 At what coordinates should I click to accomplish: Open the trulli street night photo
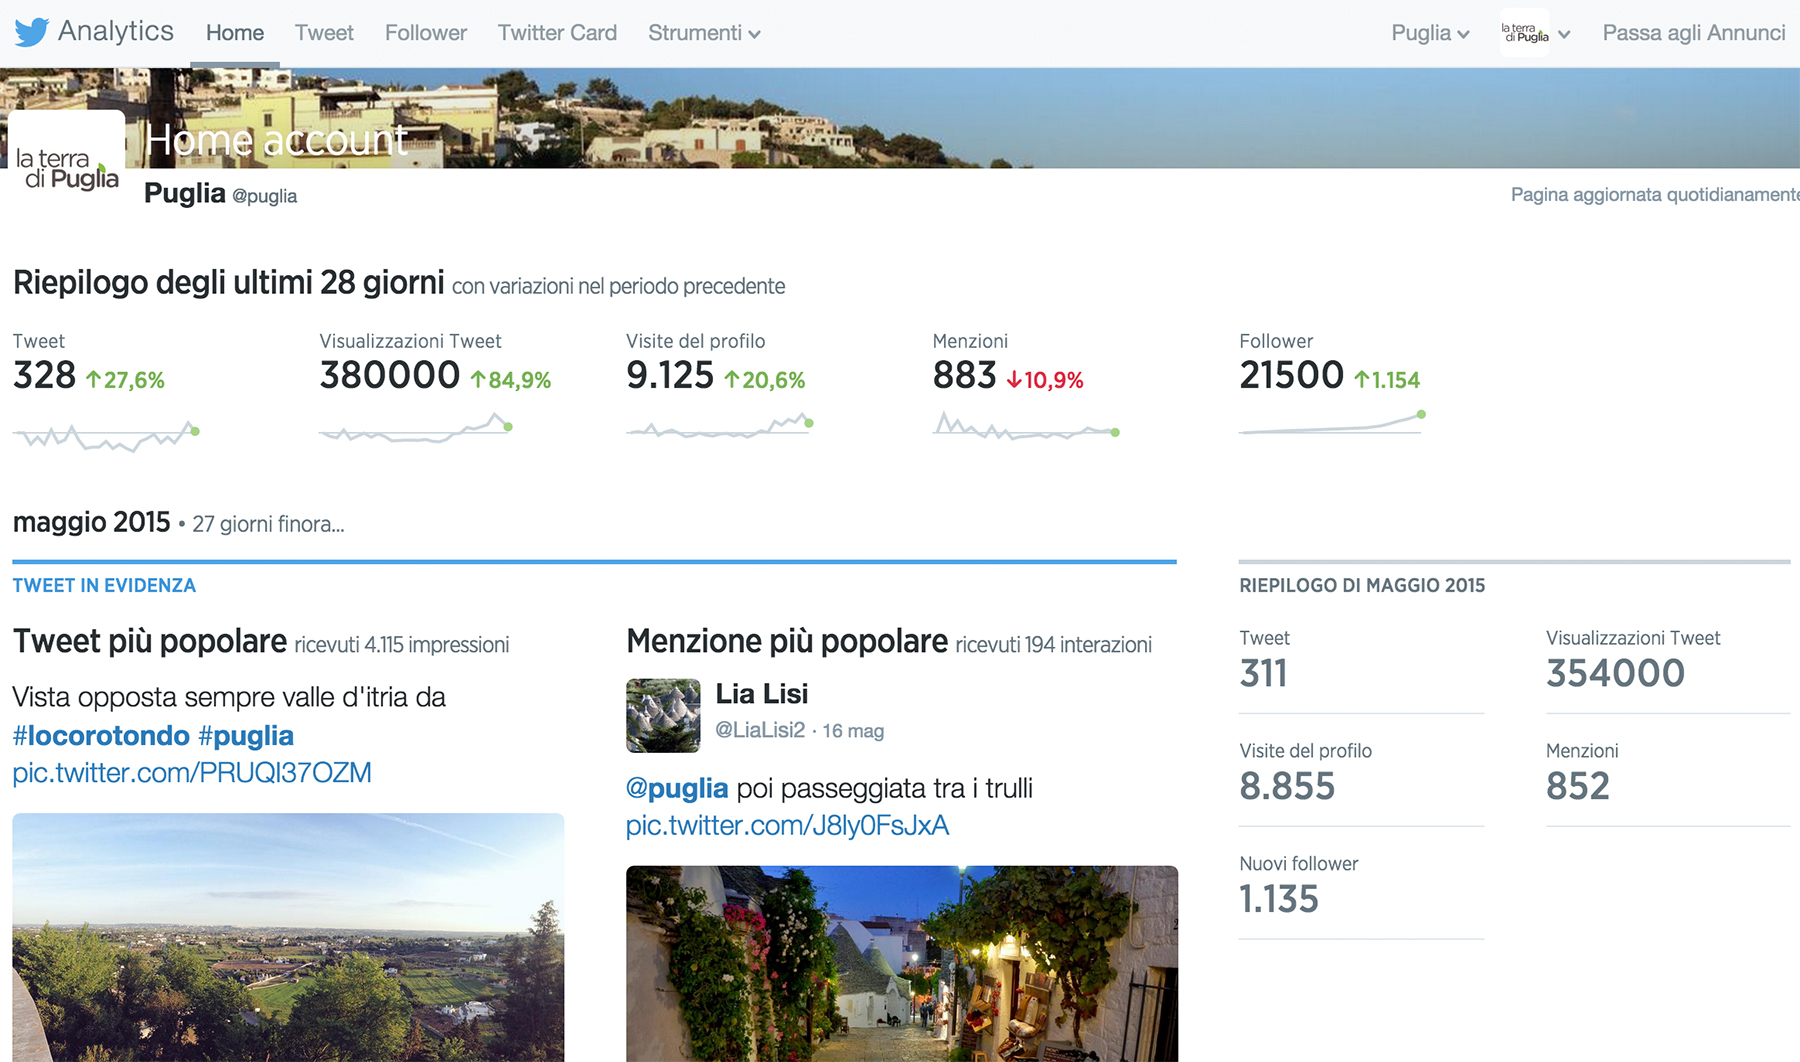click(902, 963)
